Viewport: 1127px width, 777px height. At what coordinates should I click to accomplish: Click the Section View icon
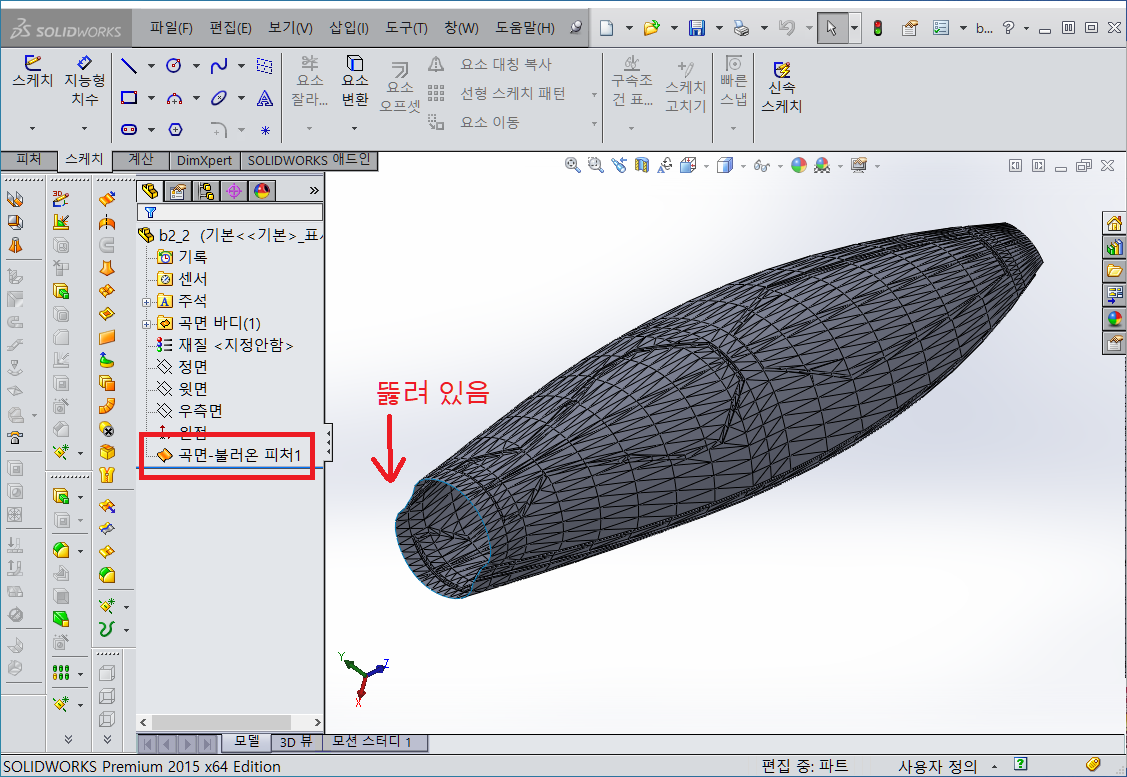point(641,165)
